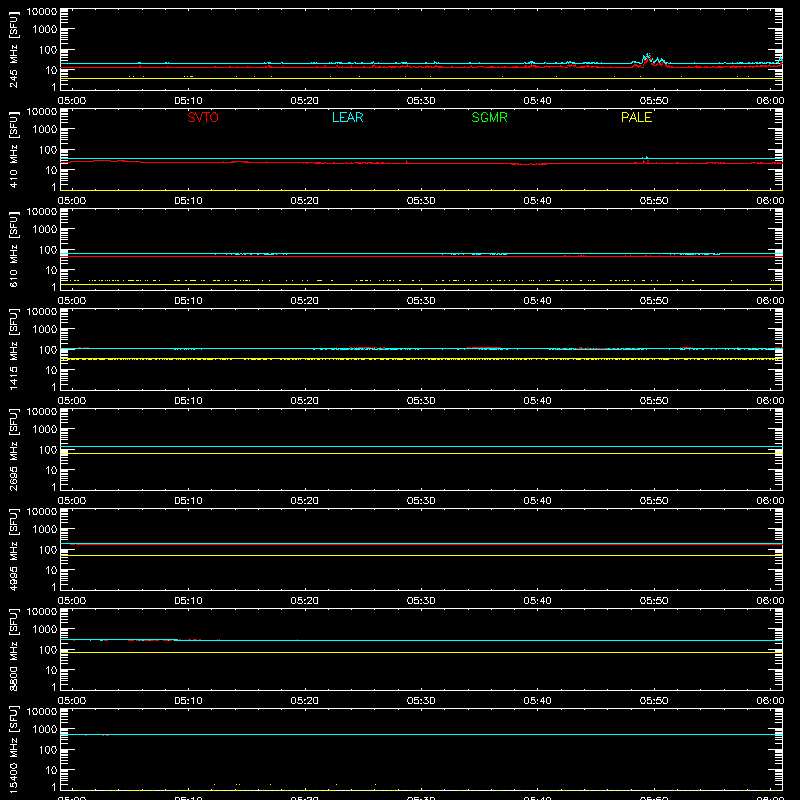
Task: Click the 10 y-axis value in 1415 MHz panel
Action: (x=51, y=370)
